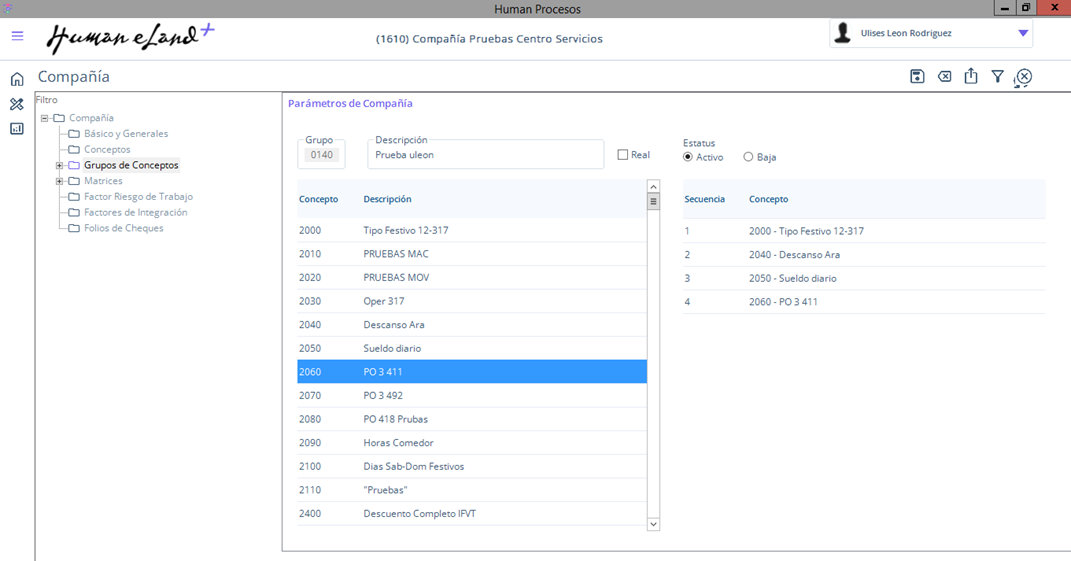Enable the Real checkbox
The height and width of the screenshot is (561, 1071).
(x=623, y=155)
